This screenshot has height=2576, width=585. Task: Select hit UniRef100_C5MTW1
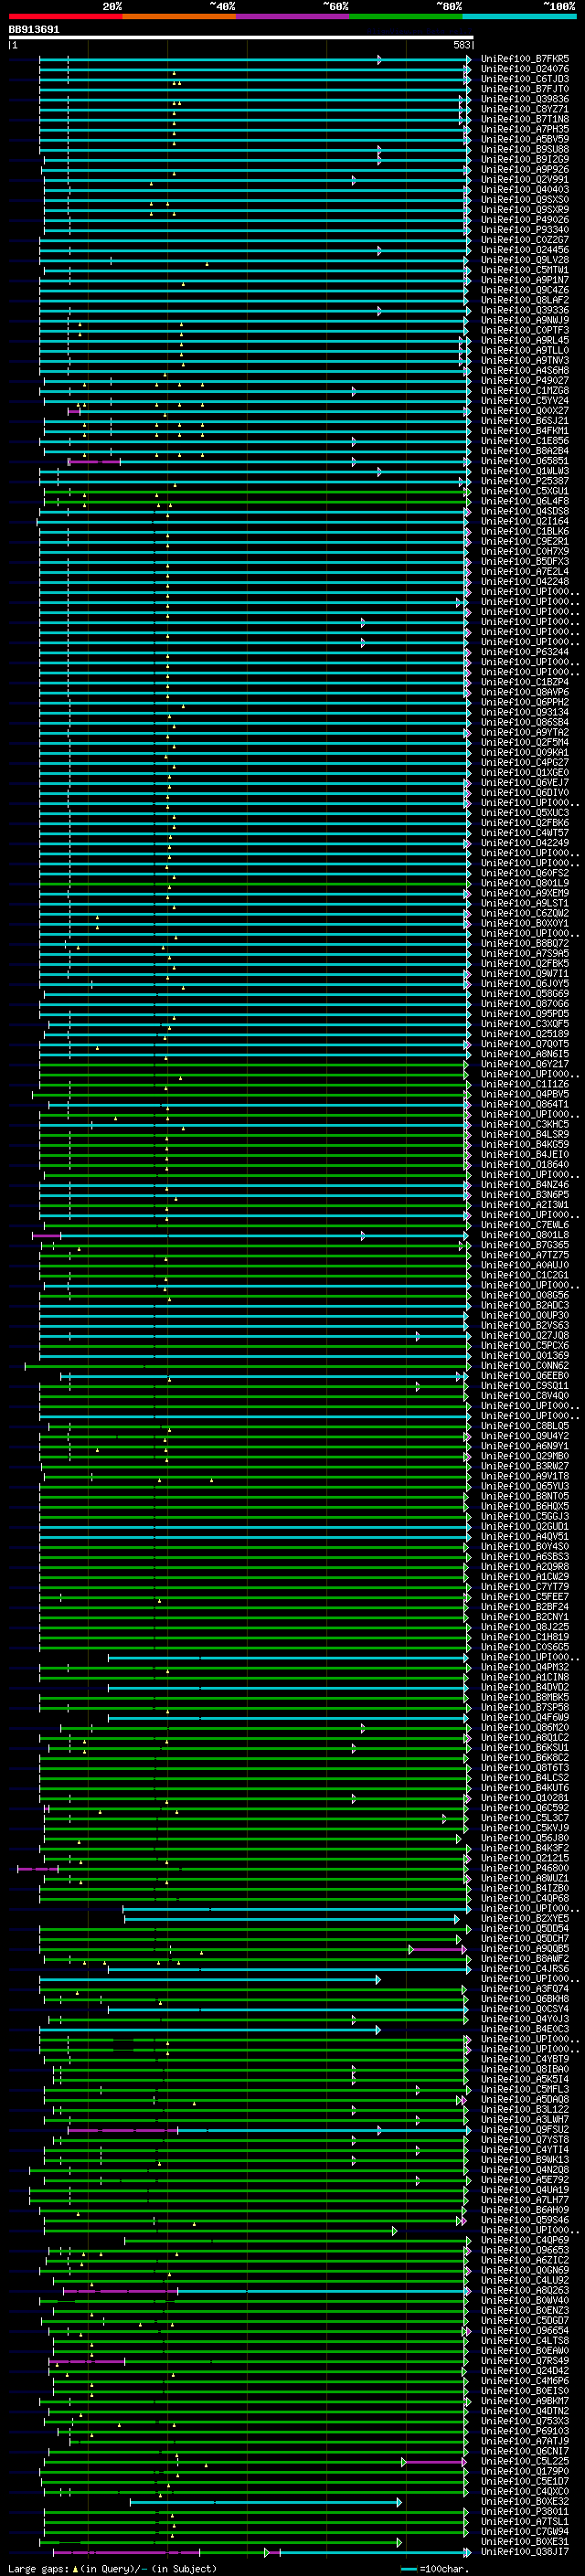[525, 270]
